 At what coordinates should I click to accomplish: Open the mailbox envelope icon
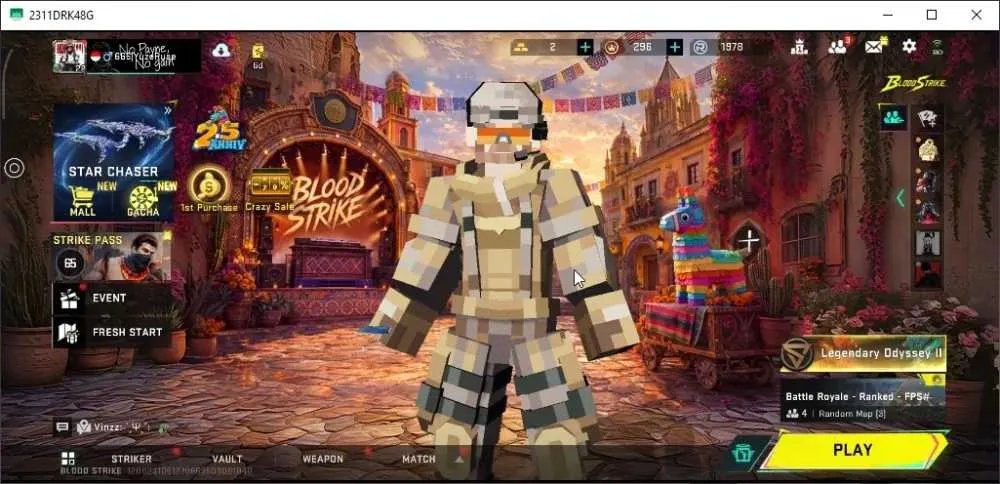874,46
